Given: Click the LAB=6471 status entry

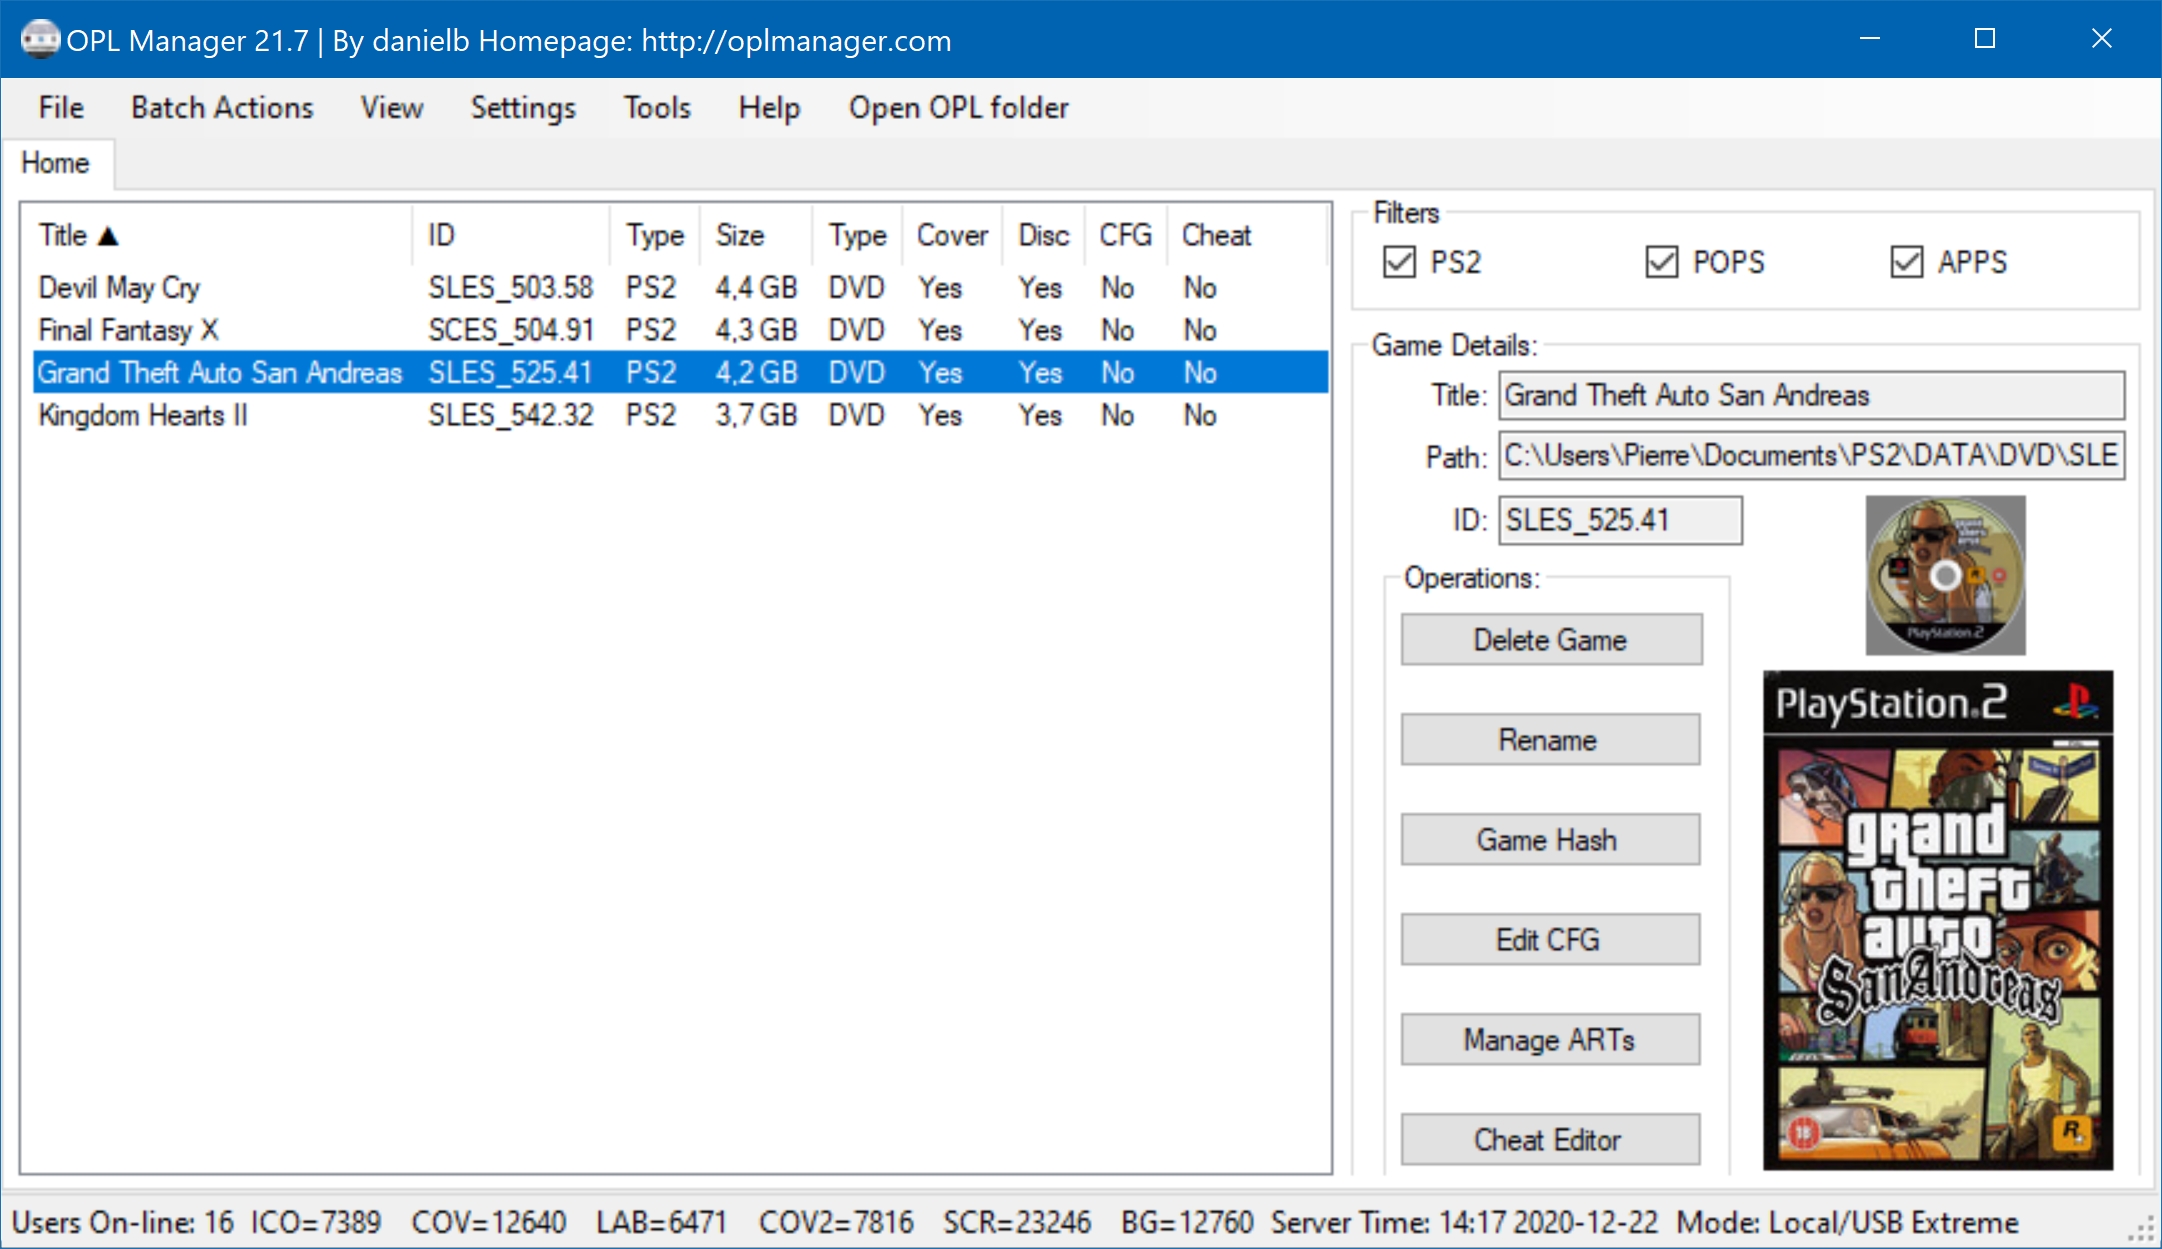Looking at the screenshot, I should 661,1222.
